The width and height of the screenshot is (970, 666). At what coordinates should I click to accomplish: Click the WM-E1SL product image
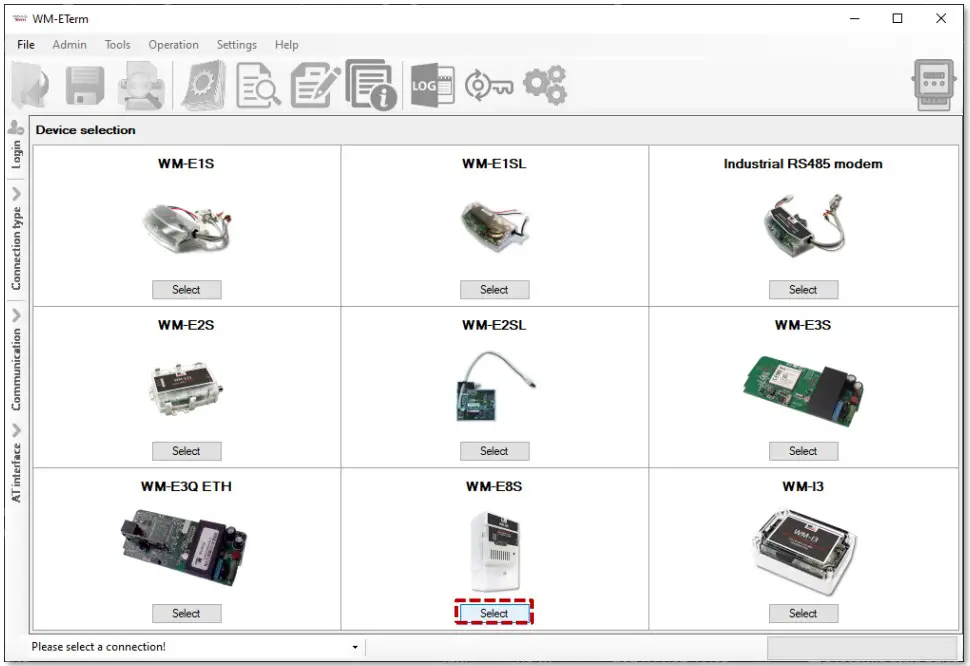point(494,226)
